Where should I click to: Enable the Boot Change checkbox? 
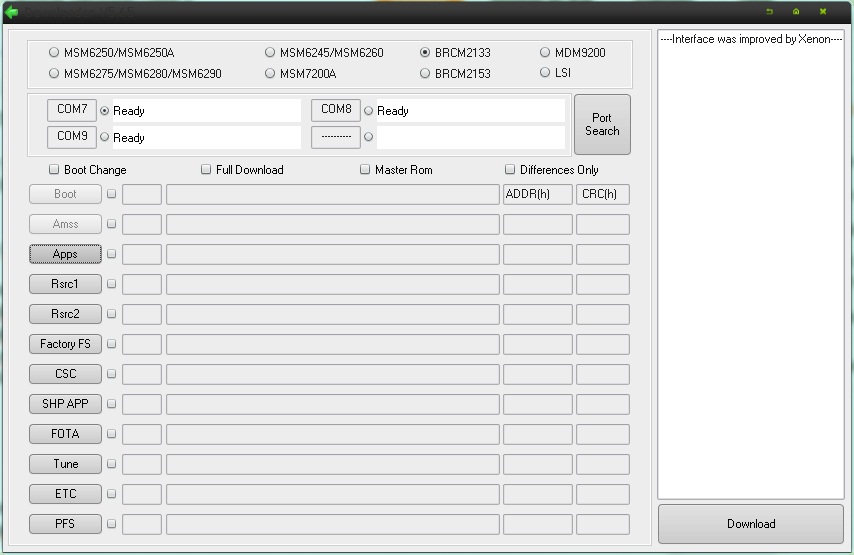pyautogui.click(x=54, y=170)
